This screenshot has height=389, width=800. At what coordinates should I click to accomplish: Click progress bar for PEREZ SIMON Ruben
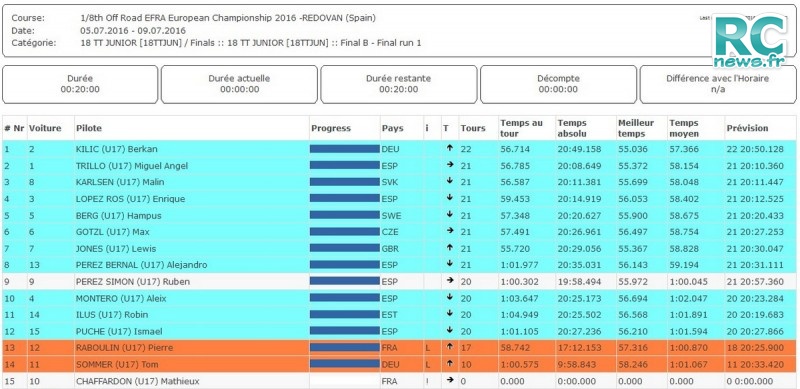[x=344, y=281]
